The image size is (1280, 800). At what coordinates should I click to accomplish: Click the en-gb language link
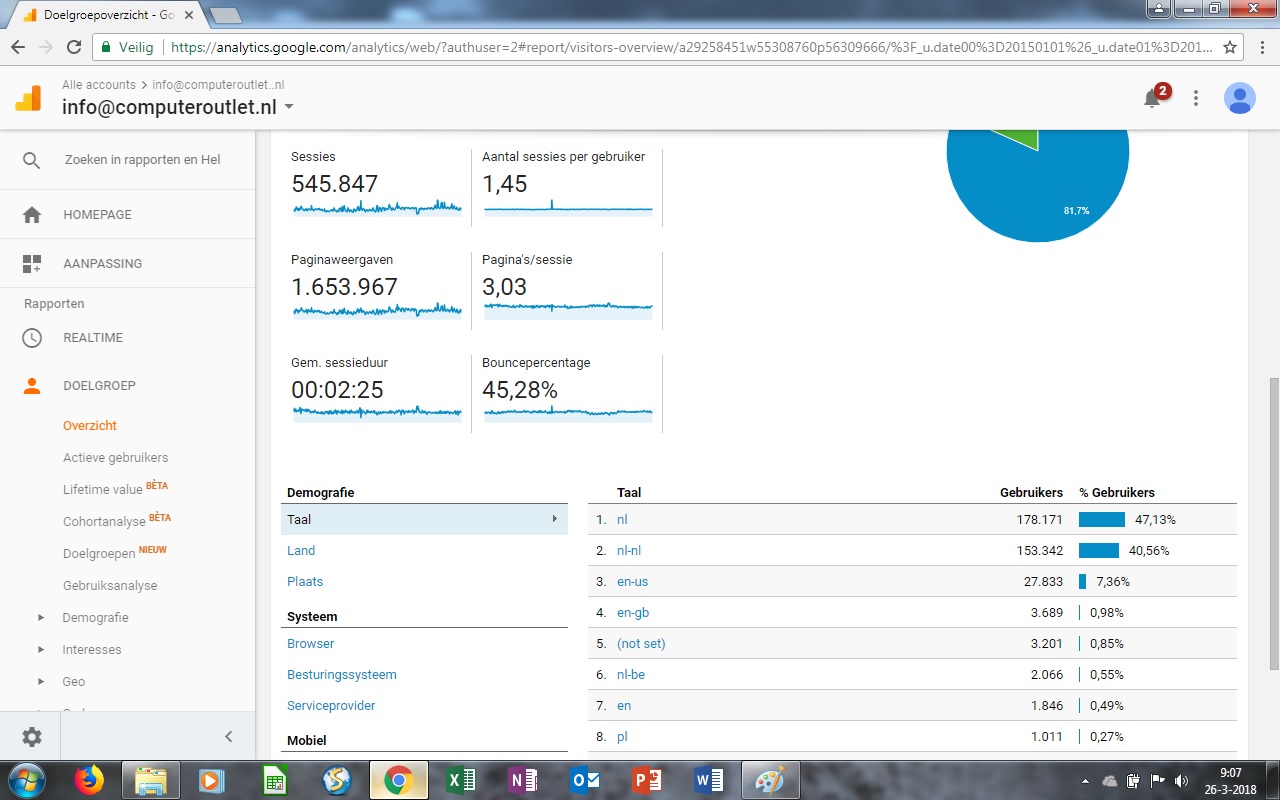[633, 613]
